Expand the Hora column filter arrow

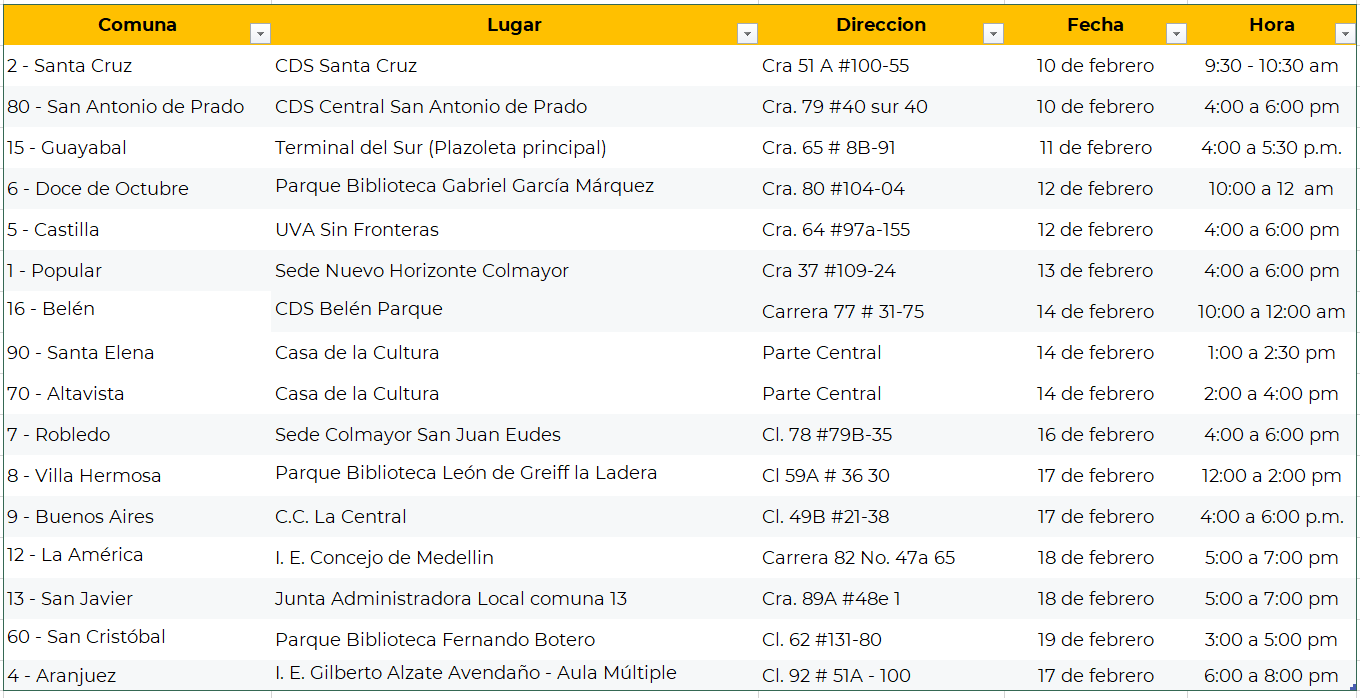pos(1344,34)
